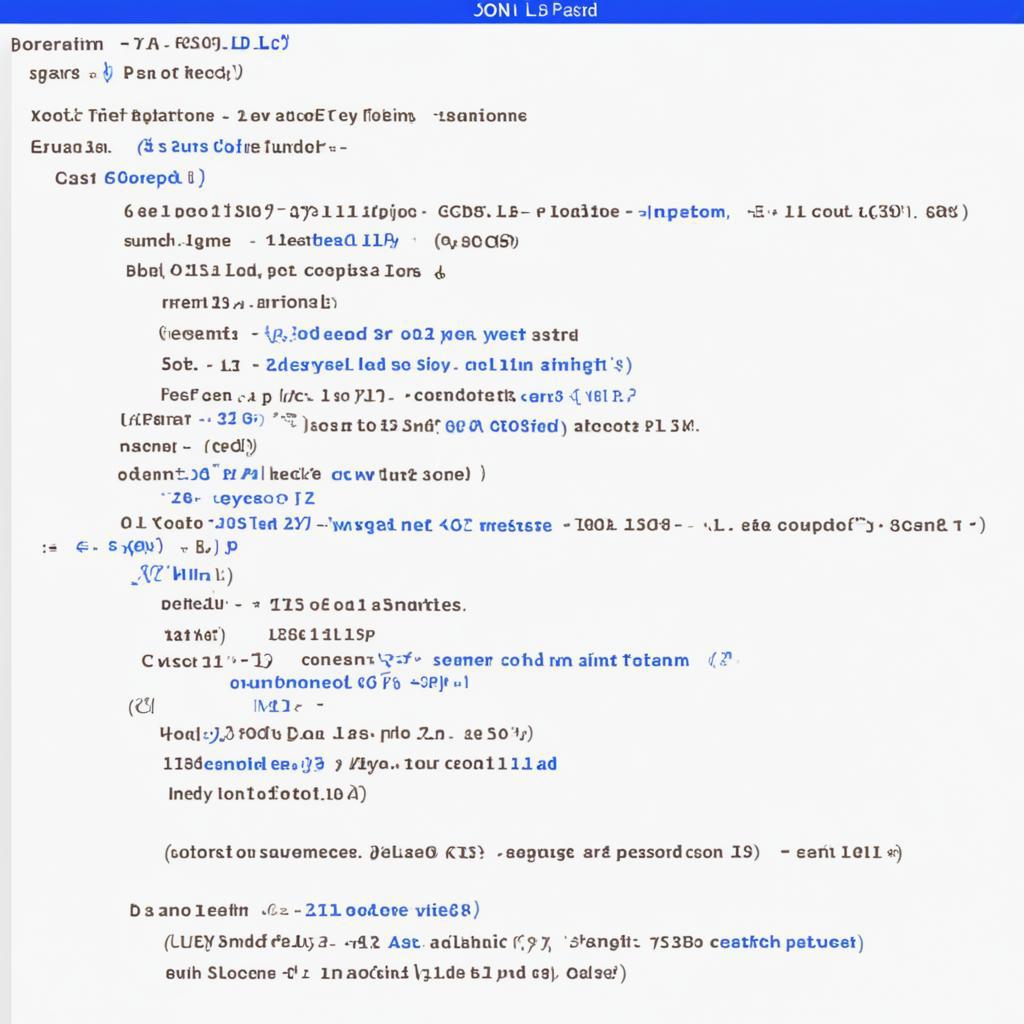
Task: Select the line starting with "Dsano"
Action: pos(304,910)
